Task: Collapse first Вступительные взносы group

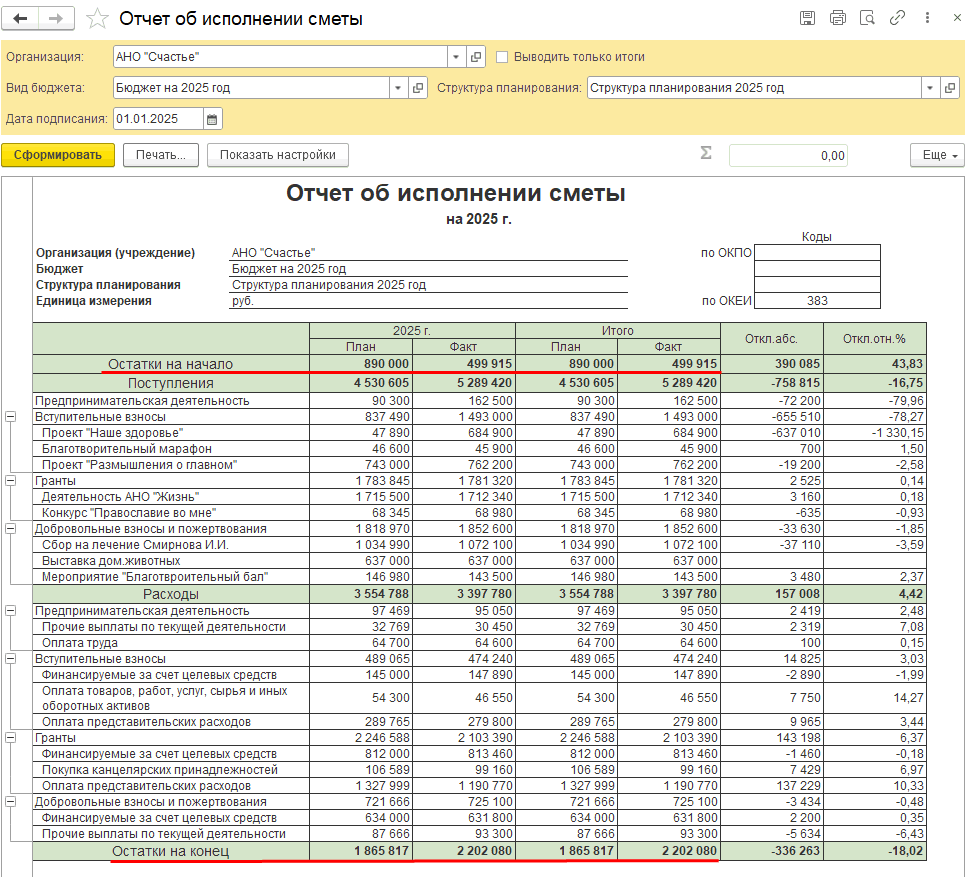Action: pyautogui.click(x=11, y=417)
